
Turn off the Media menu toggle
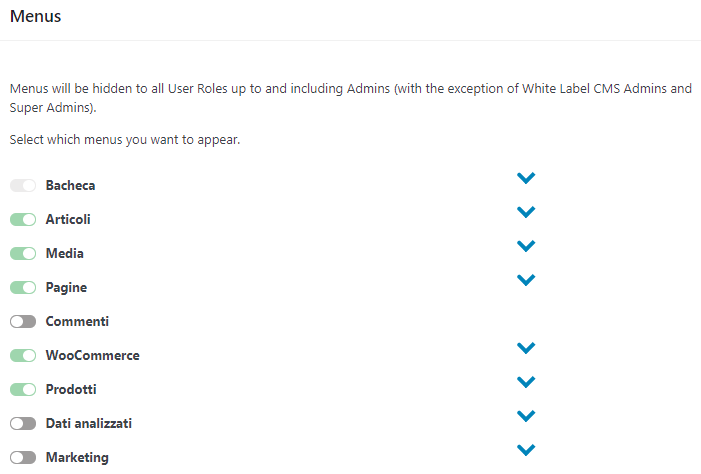(23, 254)
